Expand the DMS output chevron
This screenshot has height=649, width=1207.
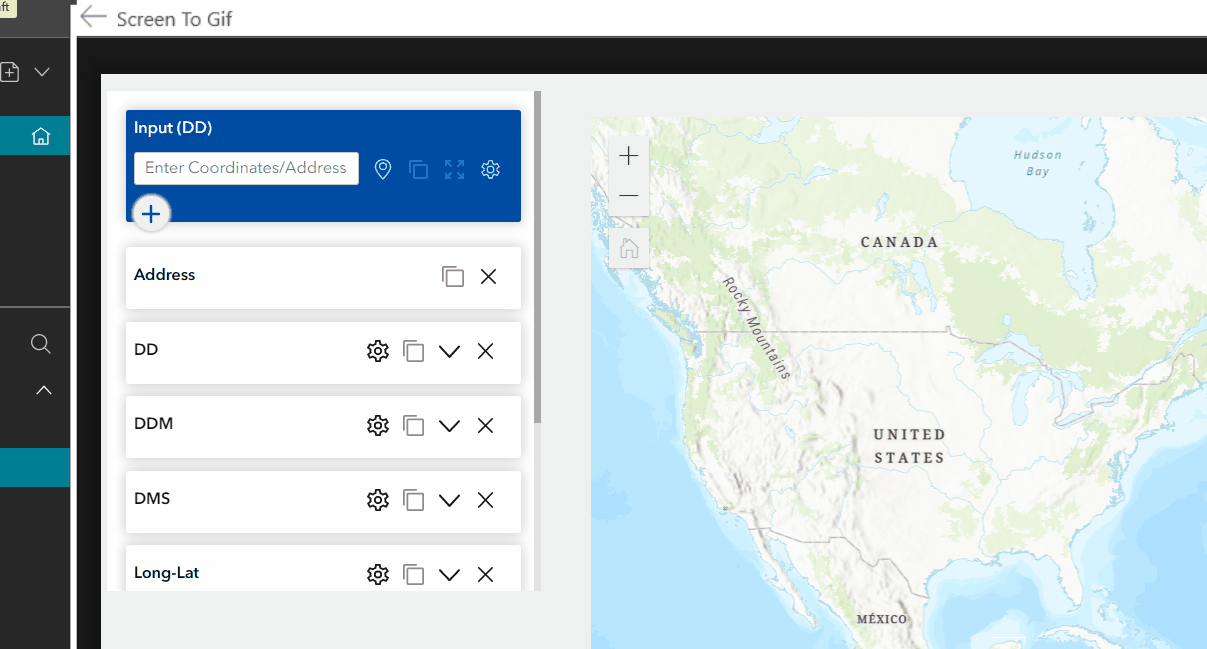click(x=449, y=500)
